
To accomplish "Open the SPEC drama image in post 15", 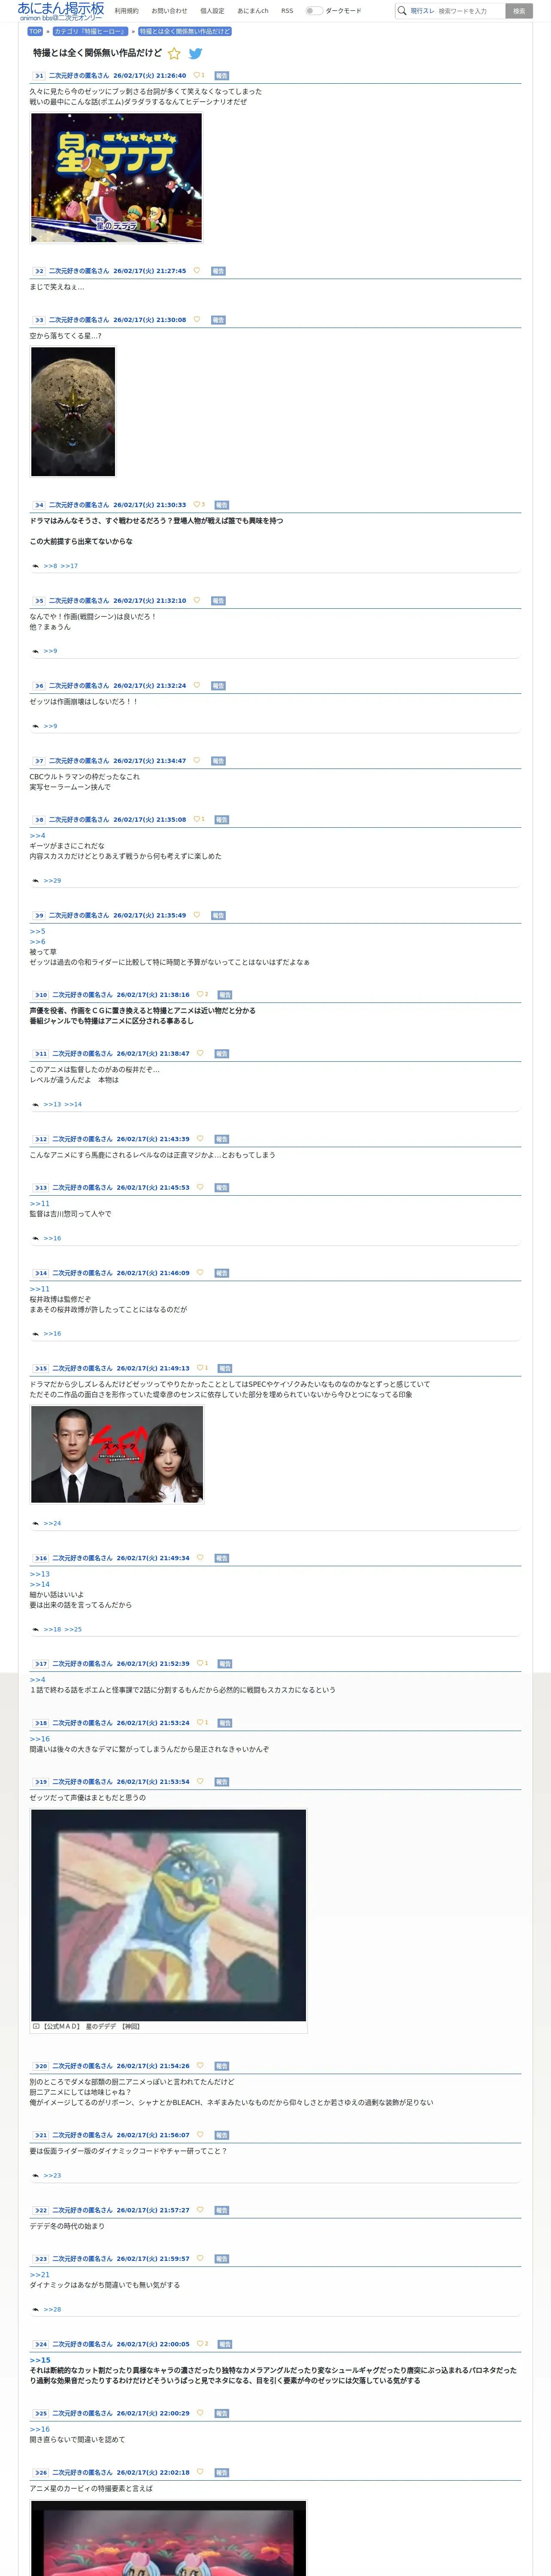I will [x=117, y=1454].
